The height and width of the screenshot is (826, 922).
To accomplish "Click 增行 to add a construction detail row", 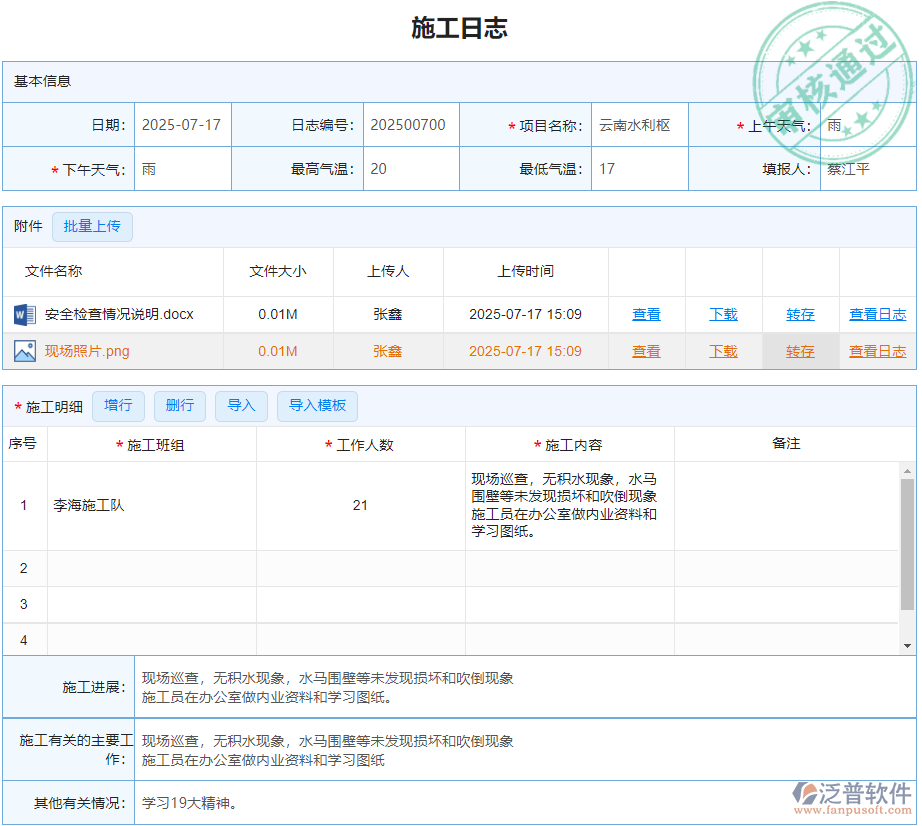I will click(x=118, y=406).
